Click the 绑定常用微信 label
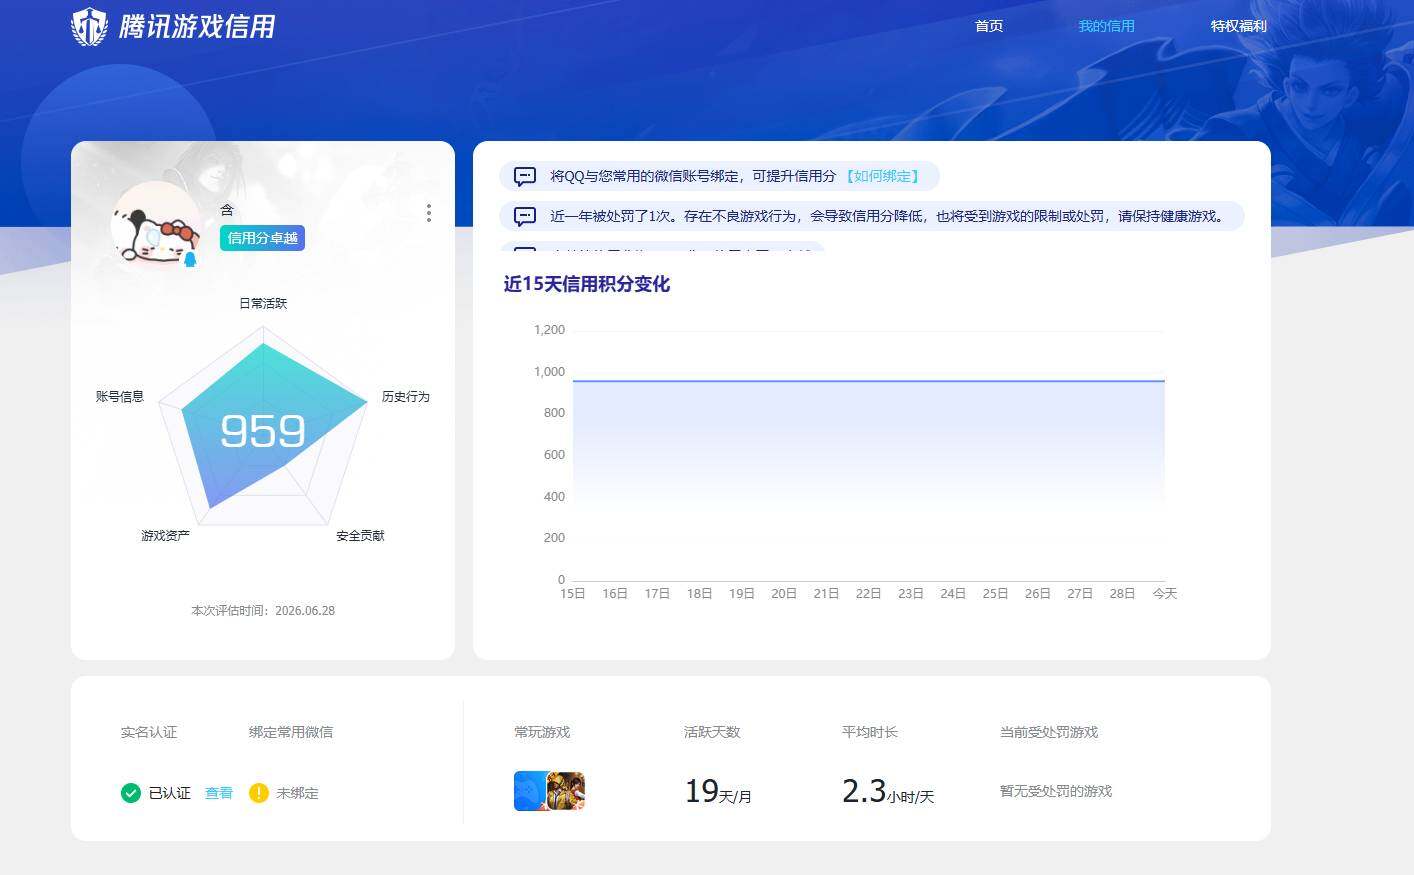 (x=291, y=732)
